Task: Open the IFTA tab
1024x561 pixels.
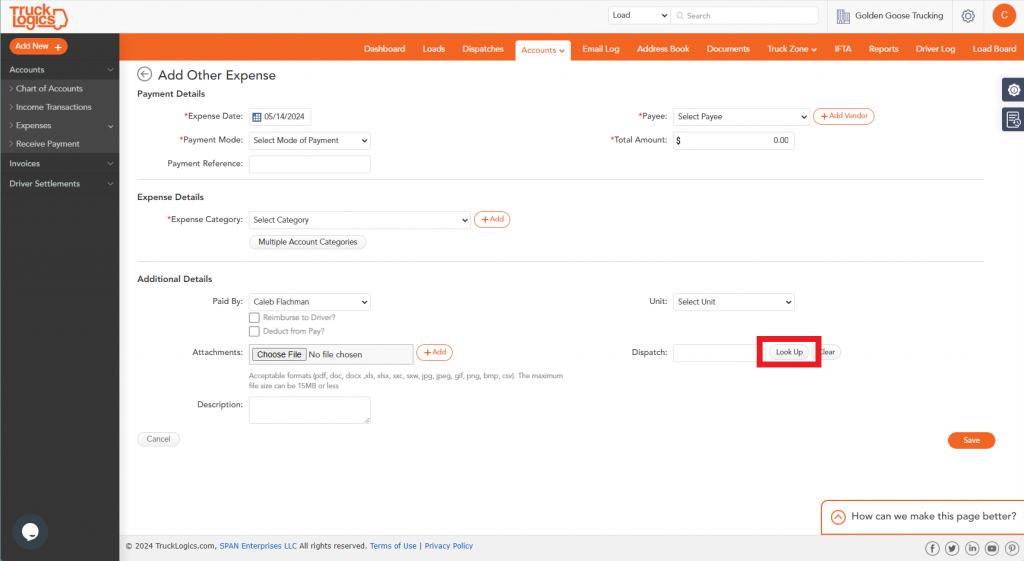Action: (x=842, y=49)
